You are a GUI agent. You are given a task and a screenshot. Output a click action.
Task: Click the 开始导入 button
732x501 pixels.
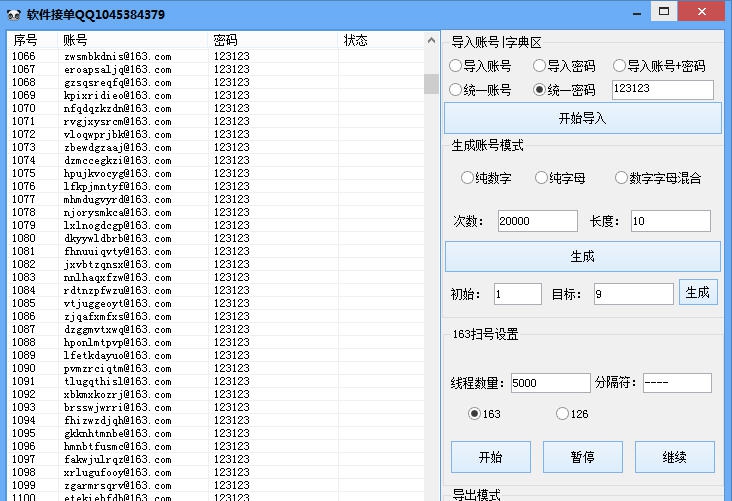583,118
